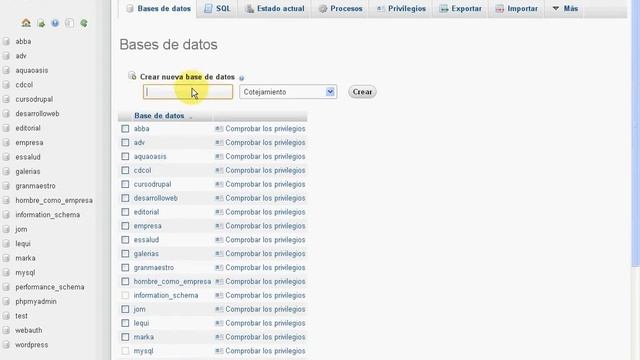
Task: Select performance_schema in the sidebar list
Action: (x=50, y=287)
